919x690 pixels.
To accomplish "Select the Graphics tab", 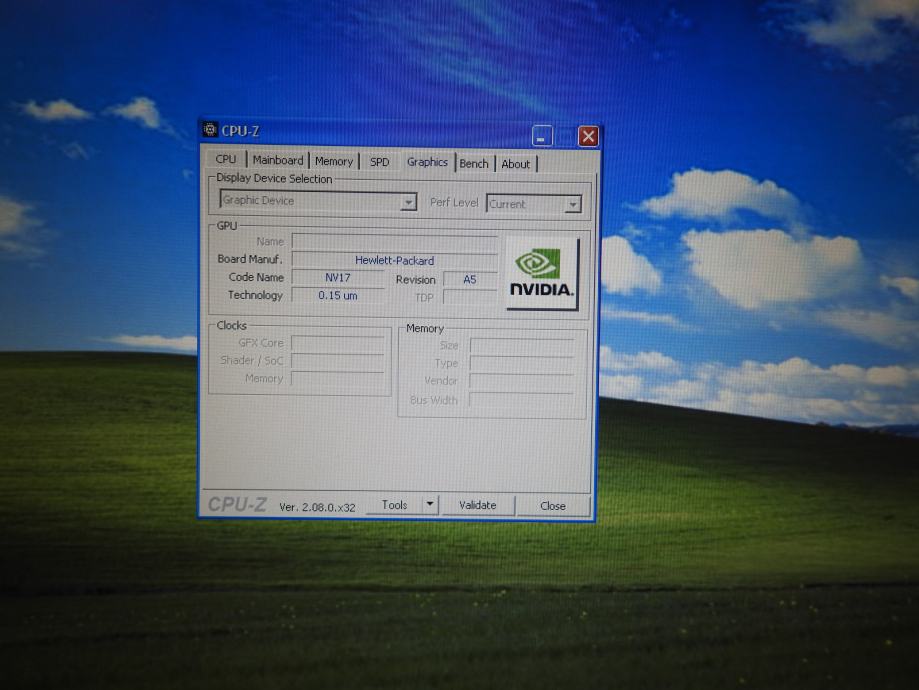I will coord(427,162).
